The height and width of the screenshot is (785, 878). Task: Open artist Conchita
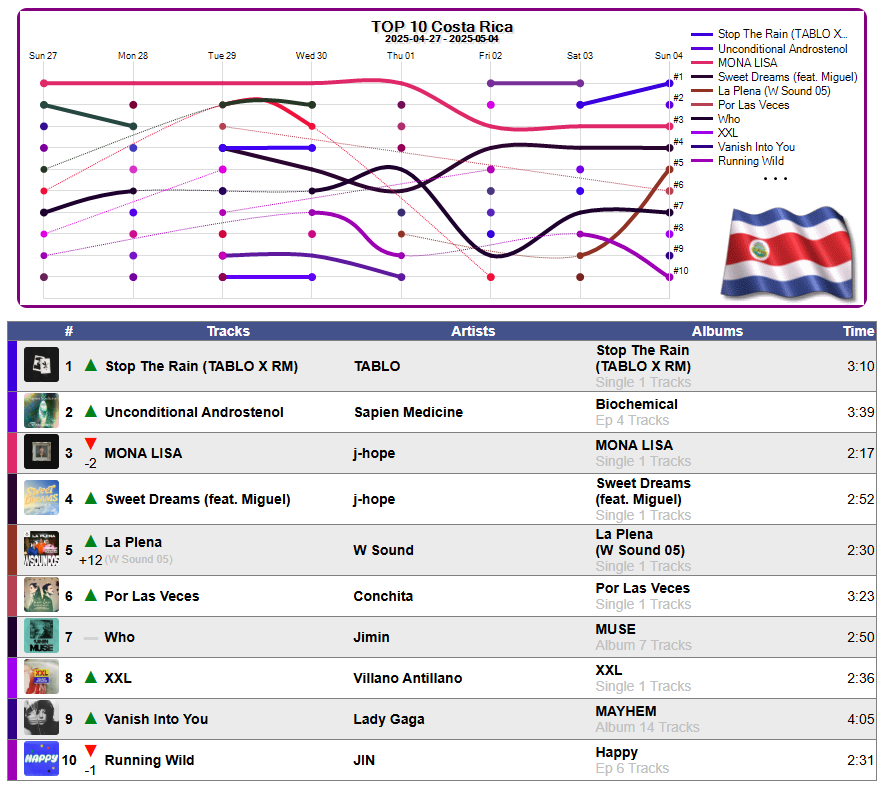[x=383, y=596]
